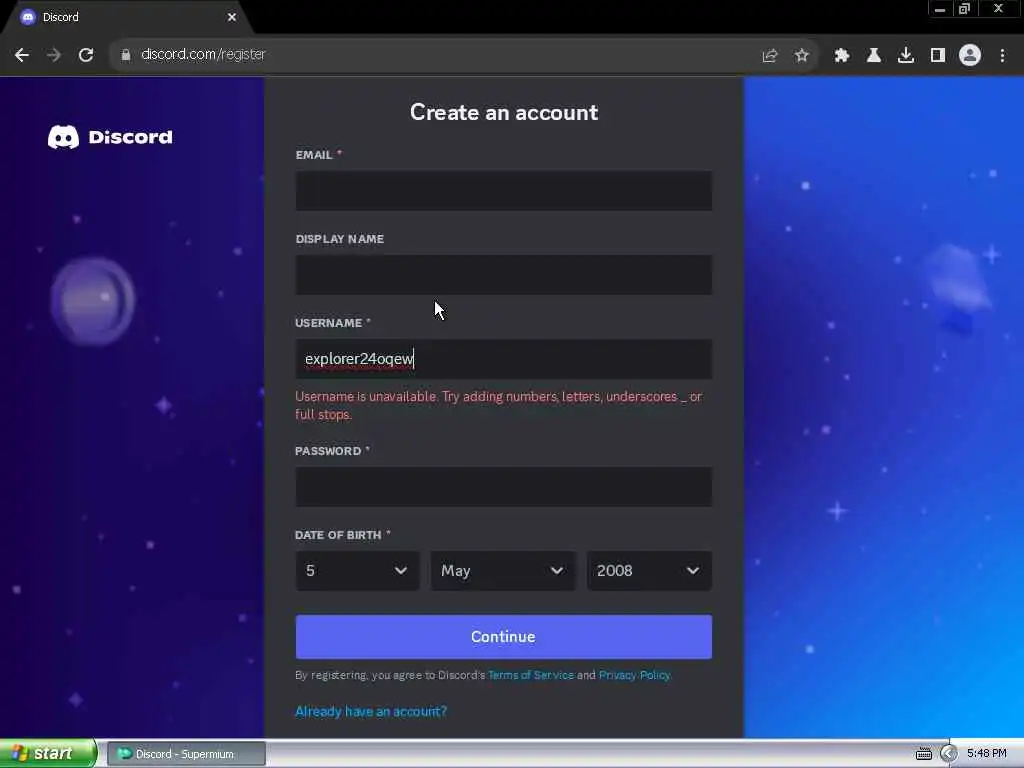Click the Username is unavailable error text
The height and width of the screenshot is (768, 1024).
pos(498,405)
